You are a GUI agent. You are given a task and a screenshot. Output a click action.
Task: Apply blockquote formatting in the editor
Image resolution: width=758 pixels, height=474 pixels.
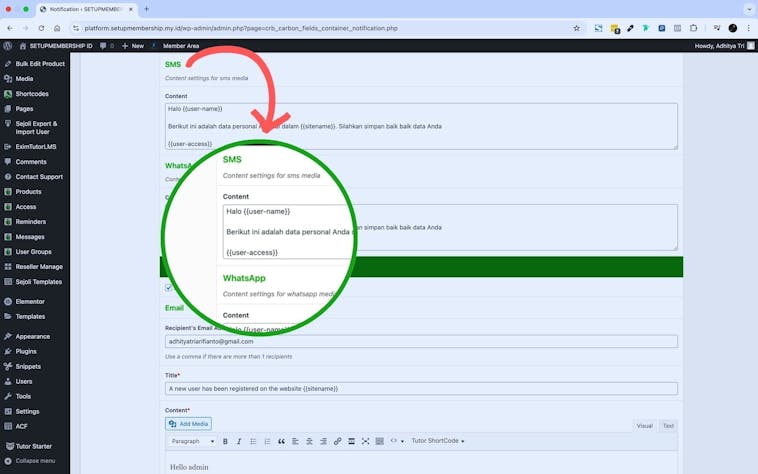pyautogui.click(x=281, y=441)
